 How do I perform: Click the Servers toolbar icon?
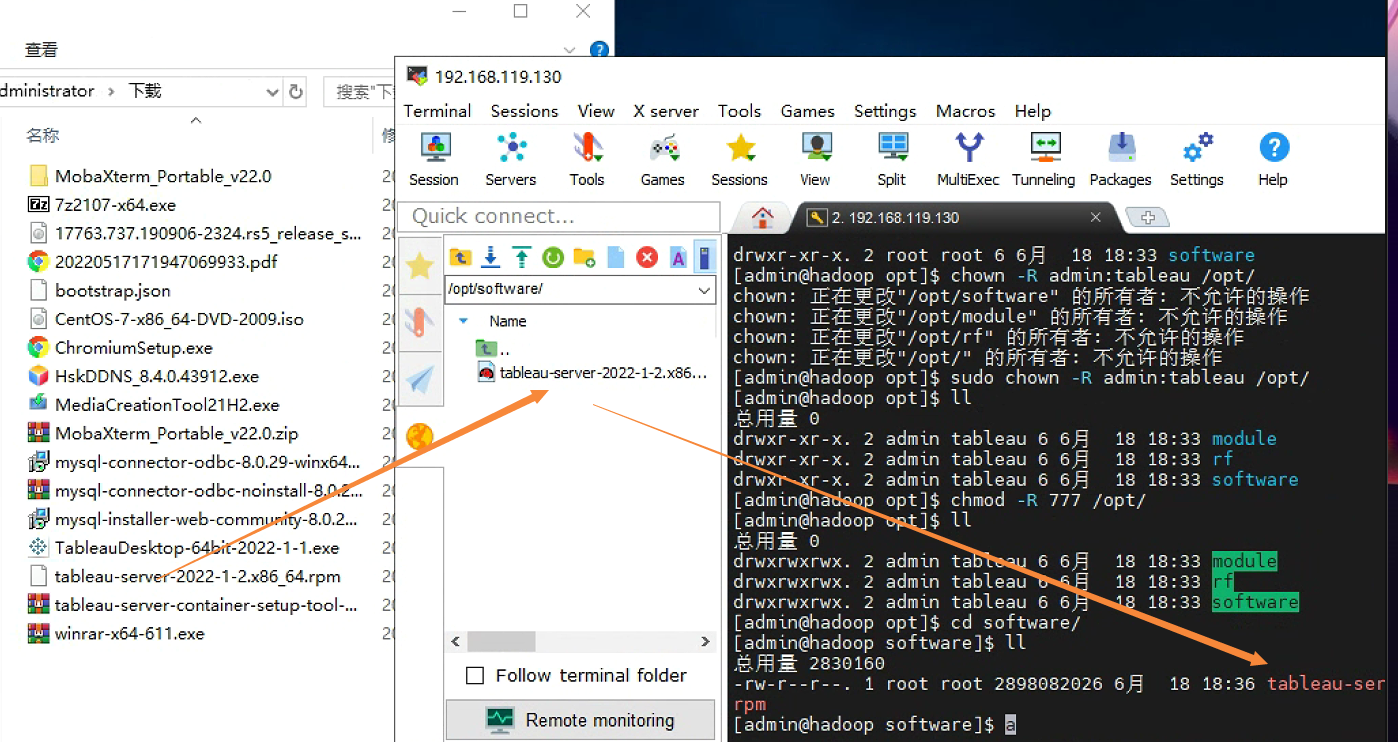511,159
